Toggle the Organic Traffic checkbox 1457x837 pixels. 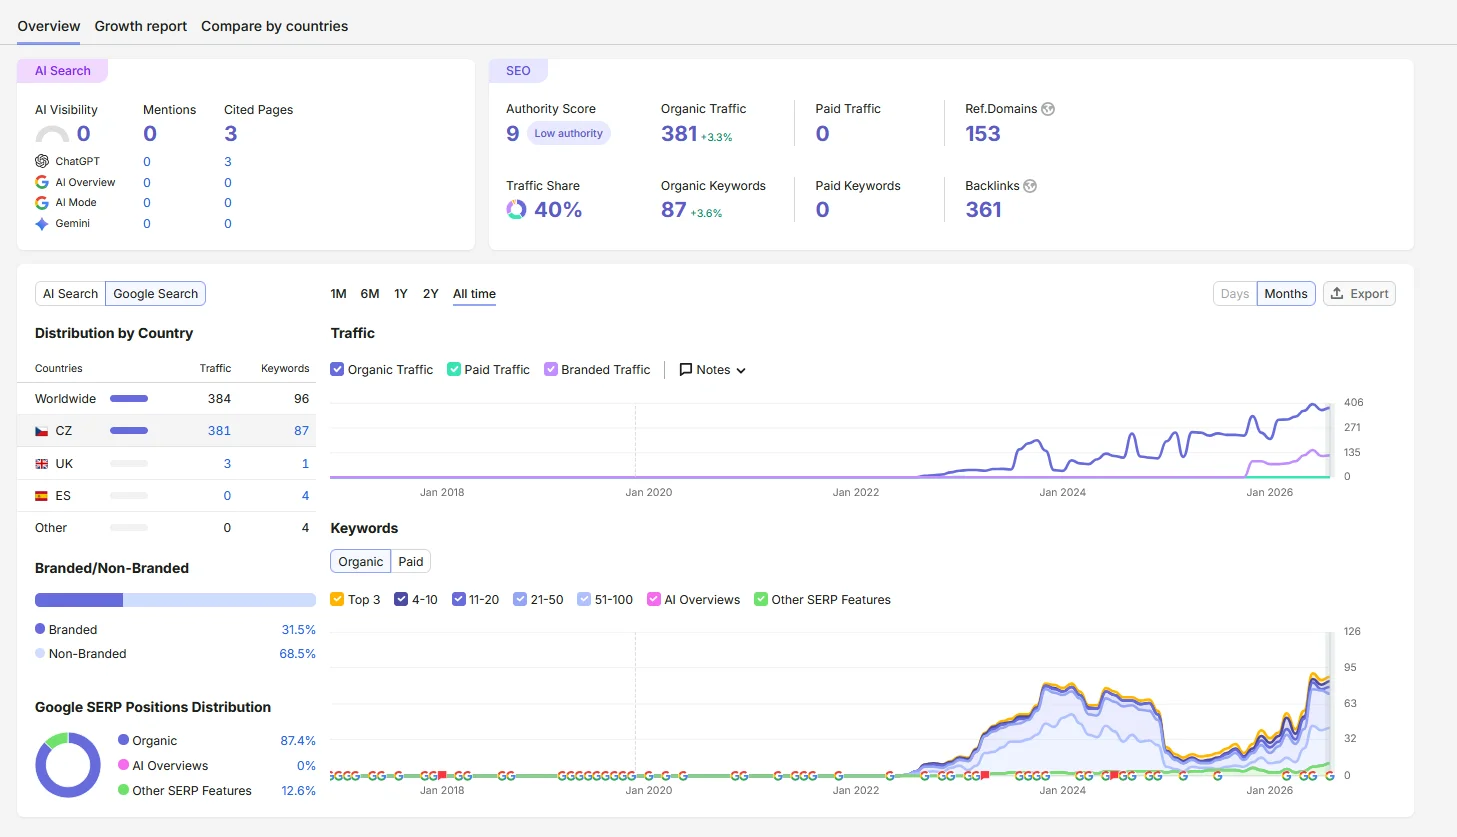(337, 369)
